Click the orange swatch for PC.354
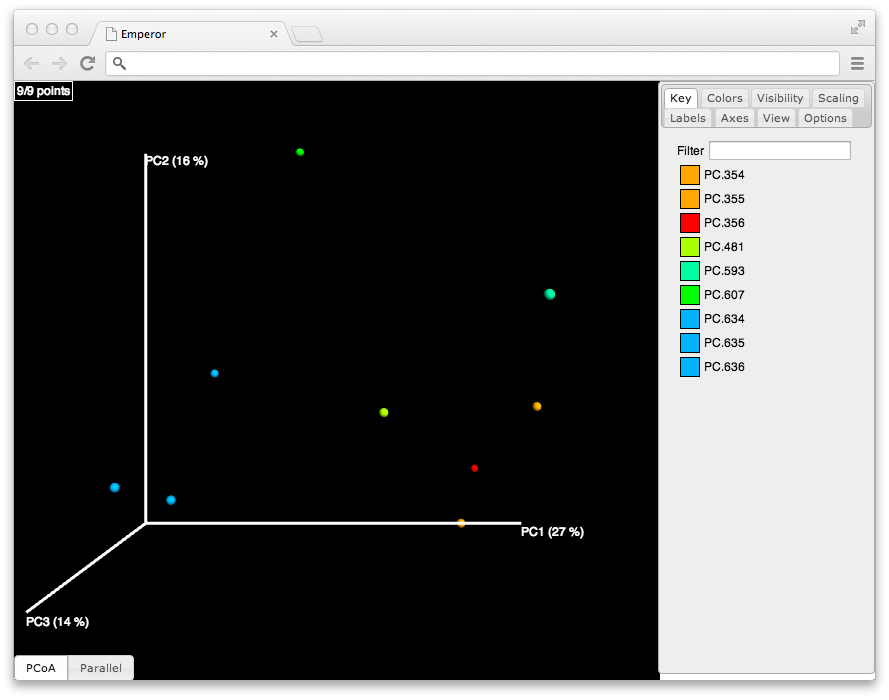889x700 pixels. 689,175
